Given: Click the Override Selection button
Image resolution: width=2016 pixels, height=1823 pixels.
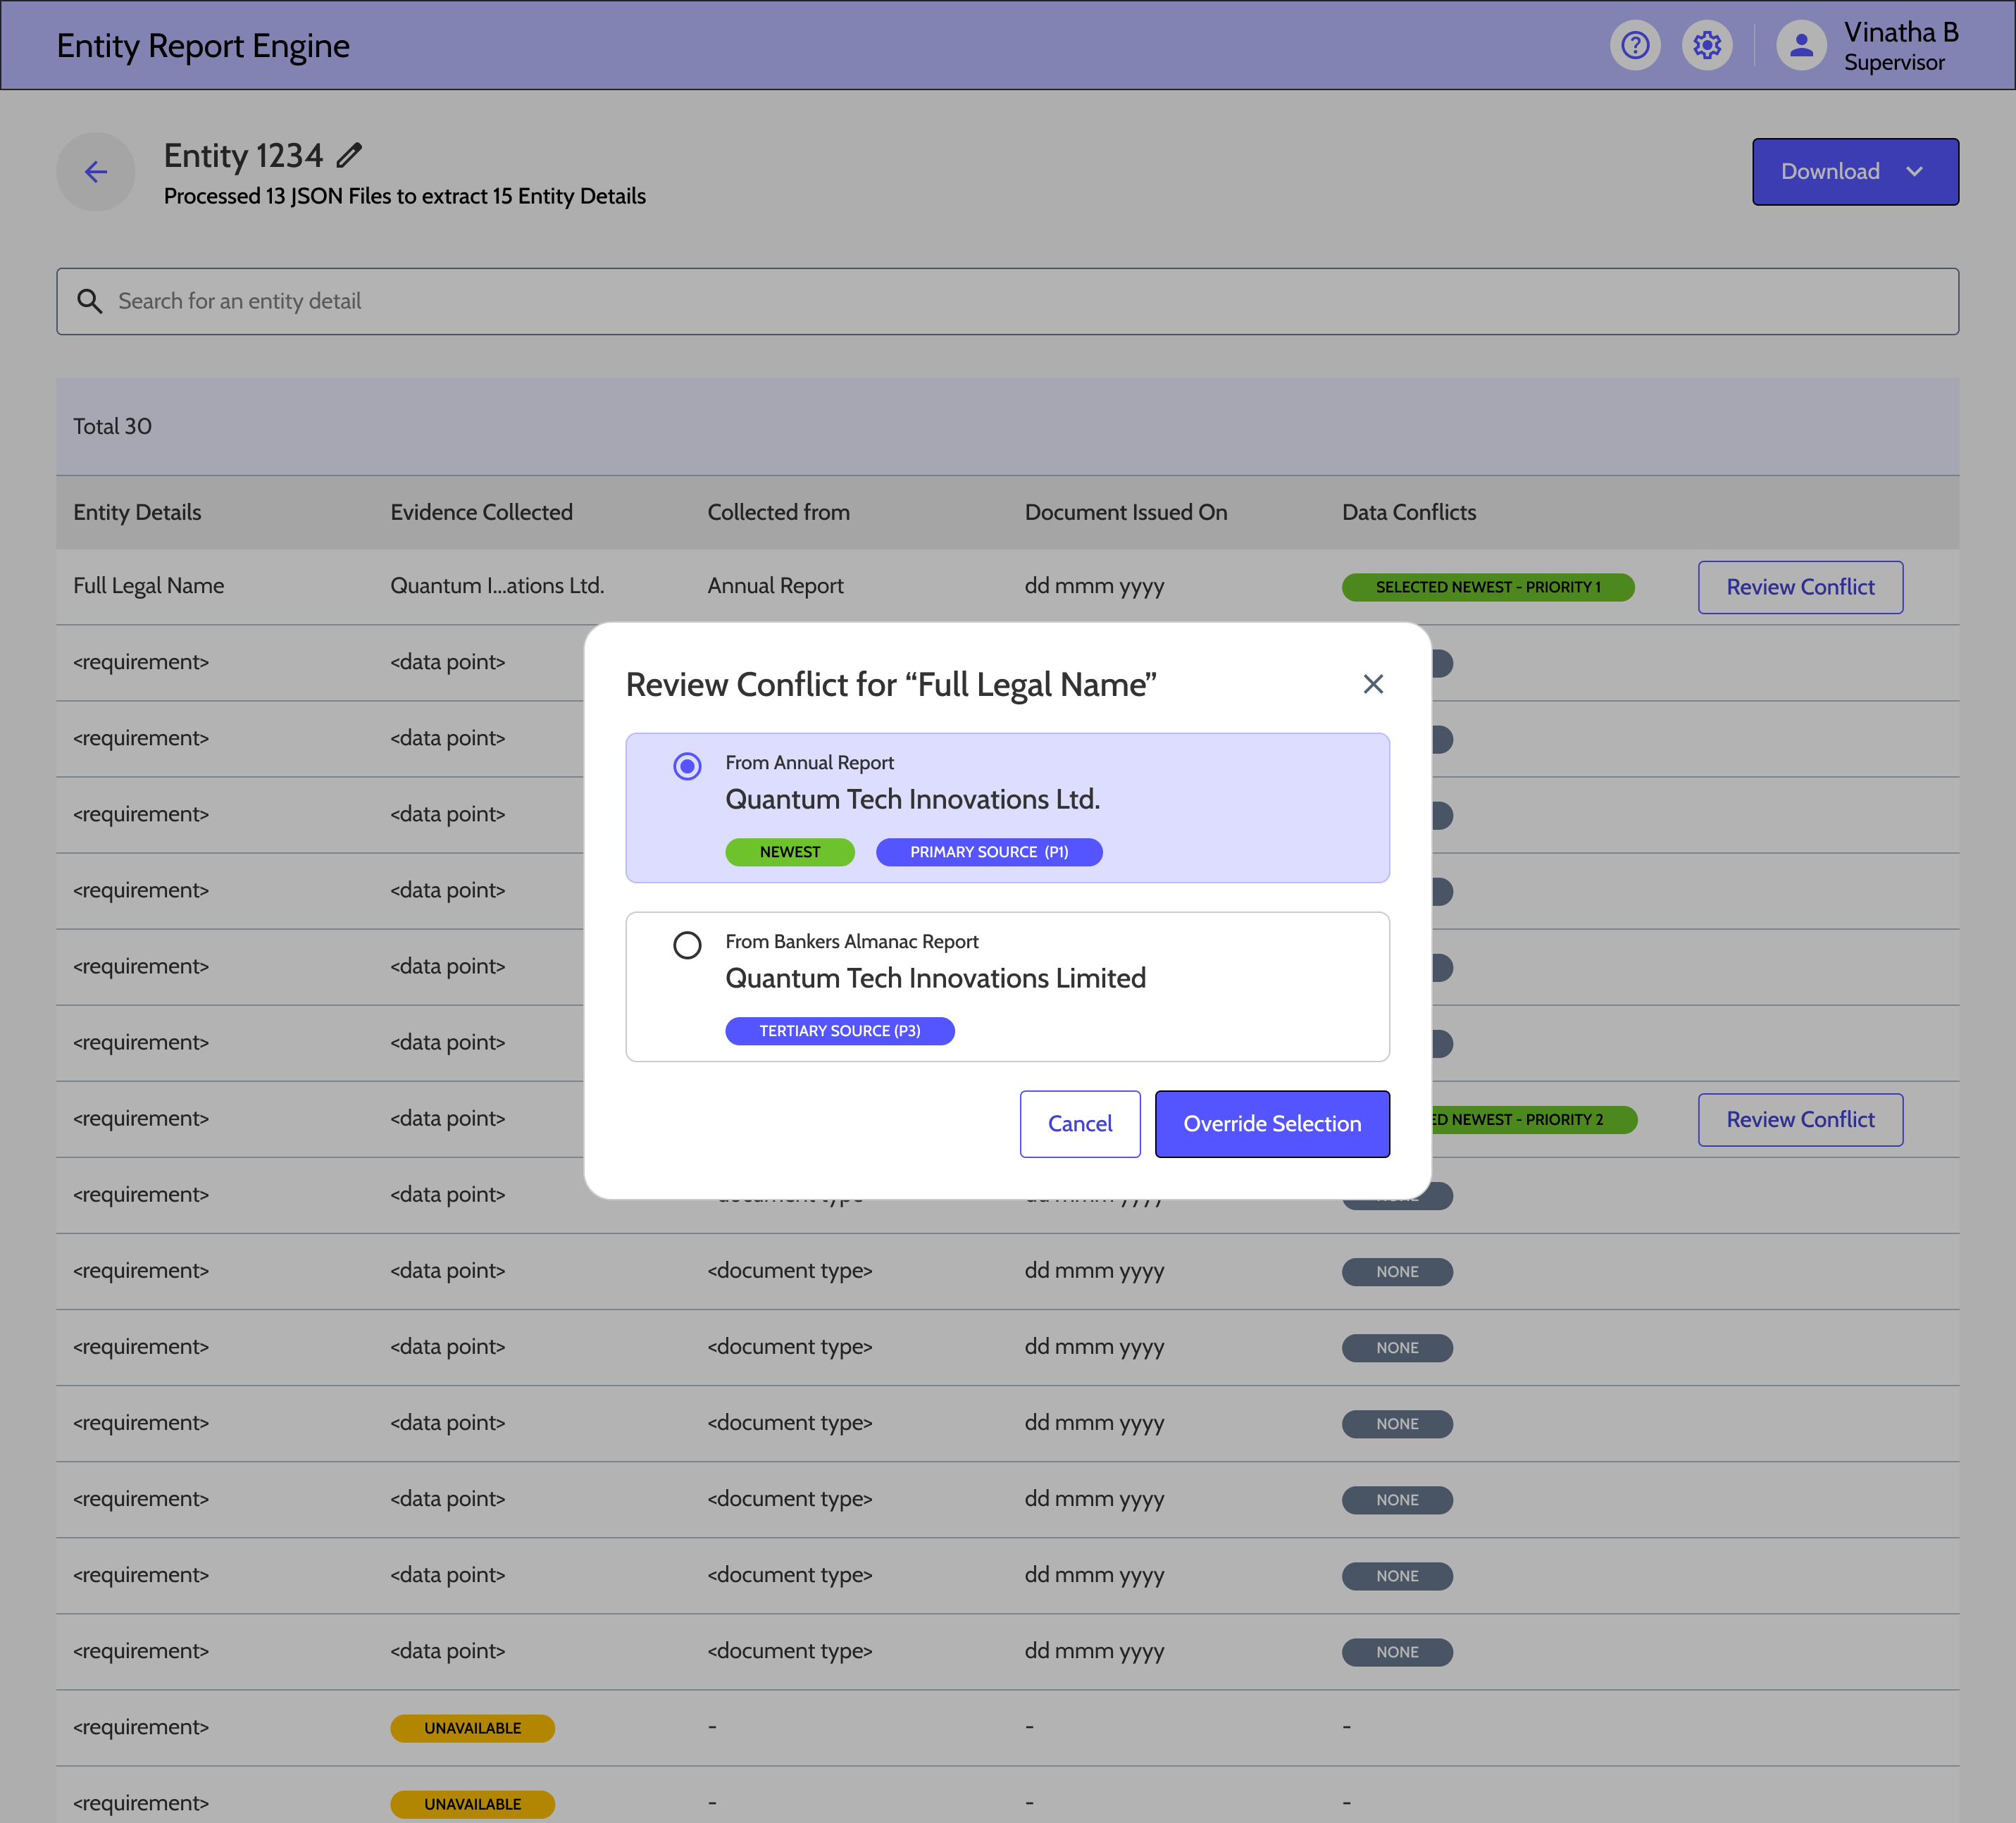Looking at the screenshot, I should [x=1271, y=1124].
